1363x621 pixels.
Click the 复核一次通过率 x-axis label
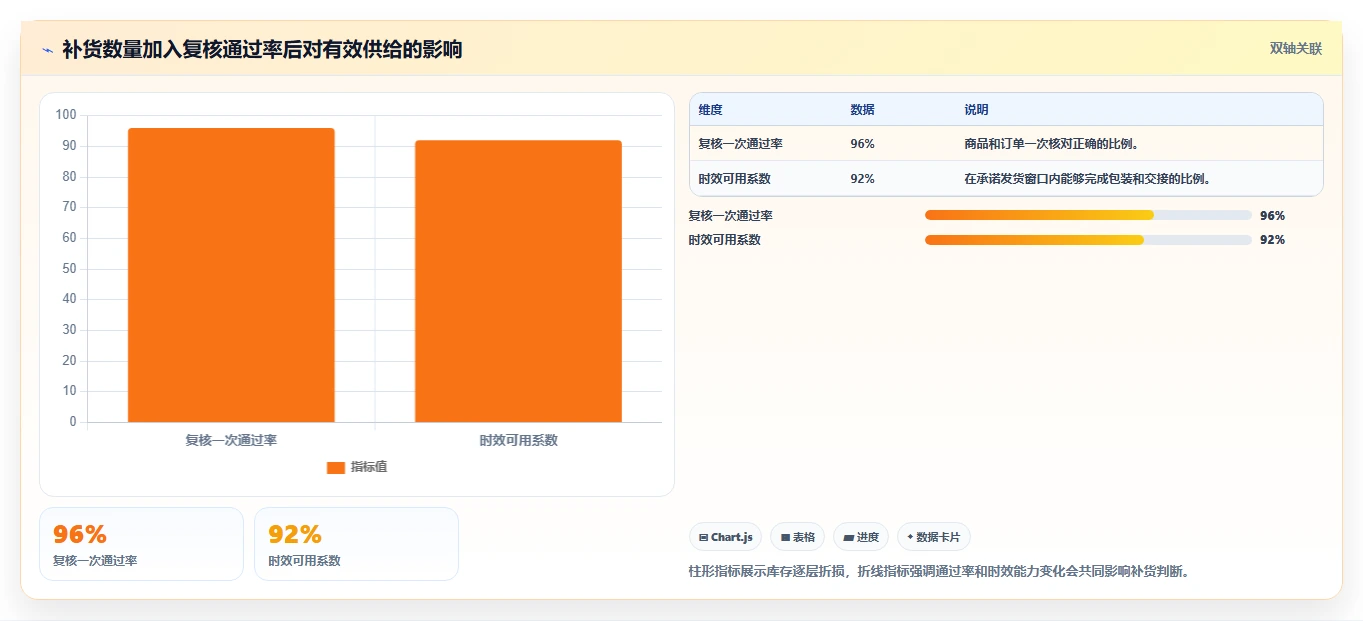coord(231,440)
